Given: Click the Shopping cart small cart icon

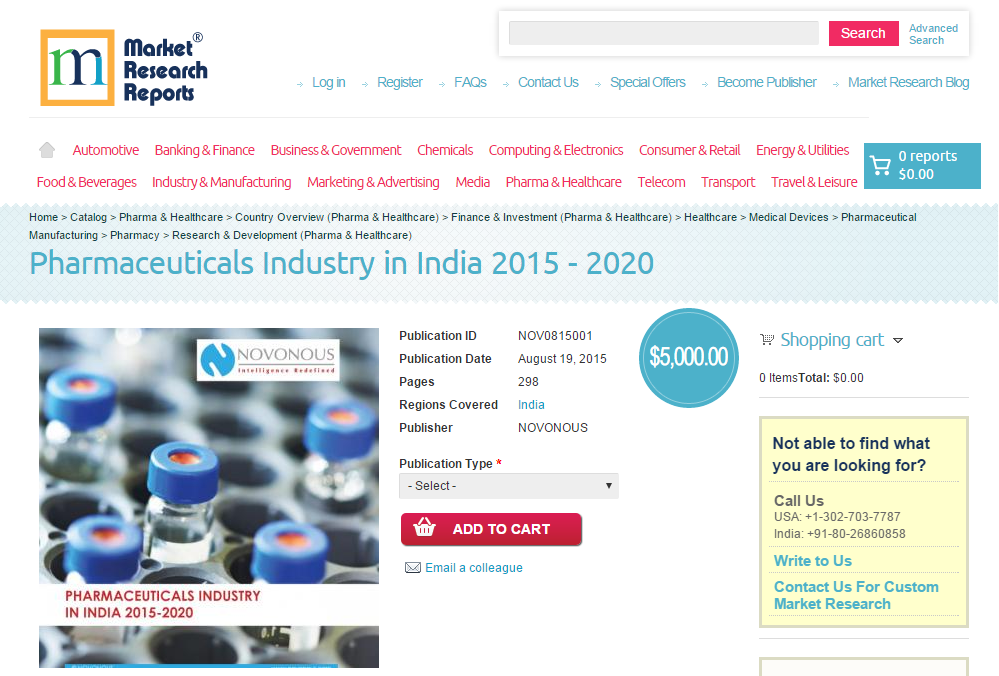Looking at the screenshot, I should (x=767, y=340).
